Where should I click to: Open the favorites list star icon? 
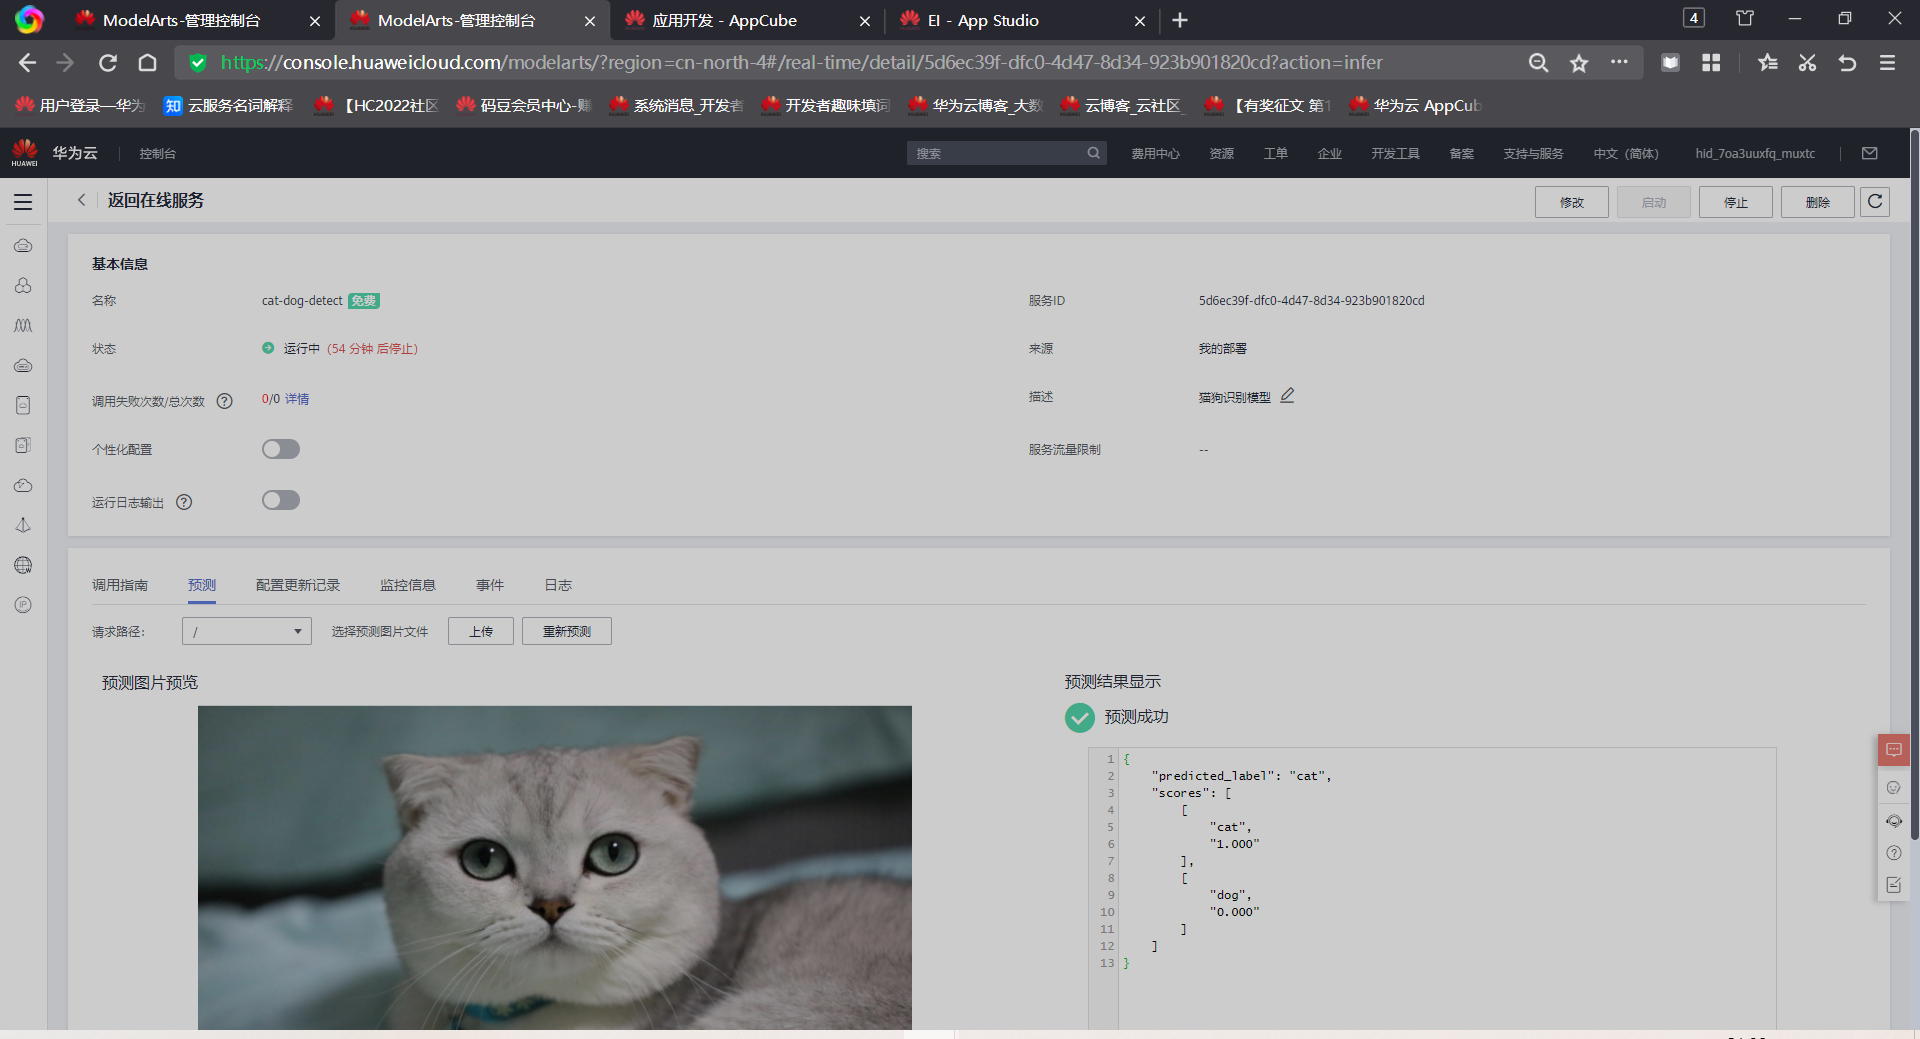tap(1768, 63)
